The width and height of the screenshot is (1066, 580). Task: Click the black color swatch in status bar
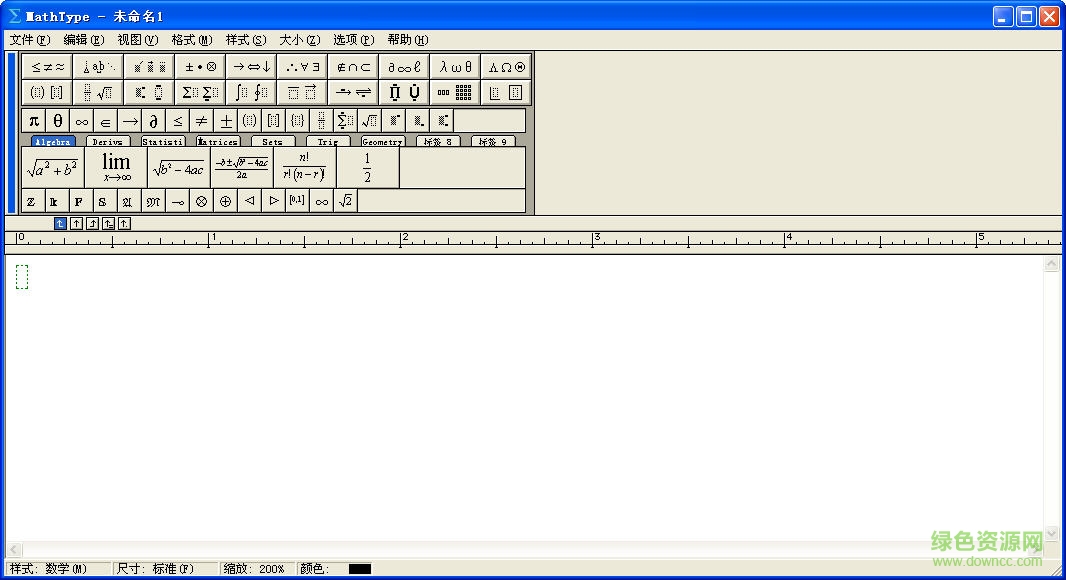click(360, 568)
